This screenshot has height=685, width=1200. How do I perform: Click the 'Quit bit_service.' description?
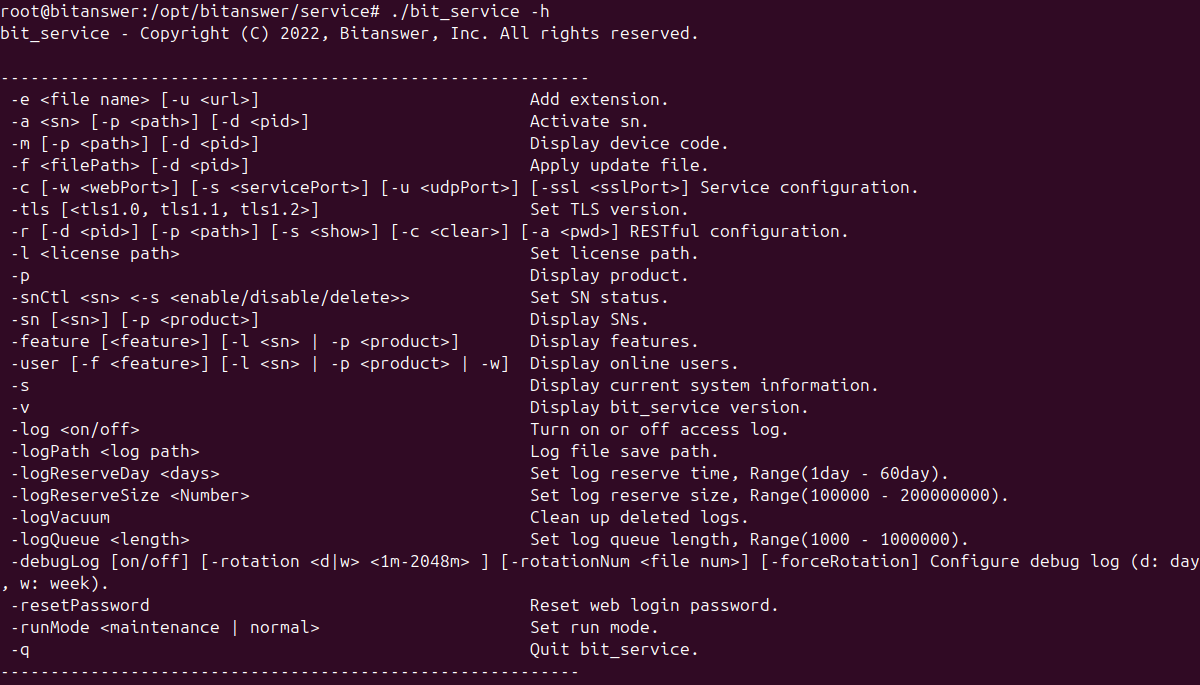coord(614,650)
